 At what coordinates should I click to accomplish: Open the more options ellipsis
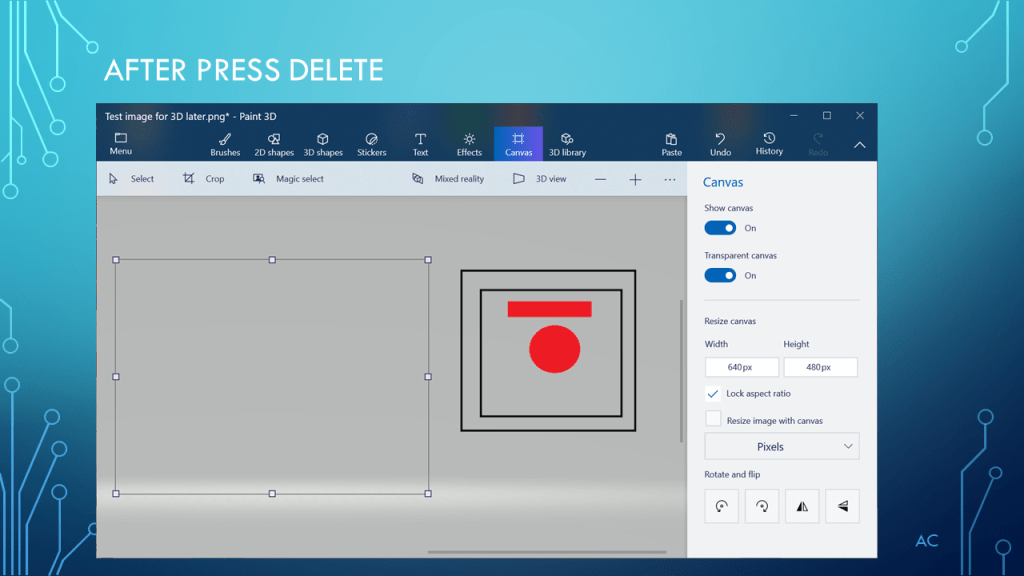(x=669, y=179)
